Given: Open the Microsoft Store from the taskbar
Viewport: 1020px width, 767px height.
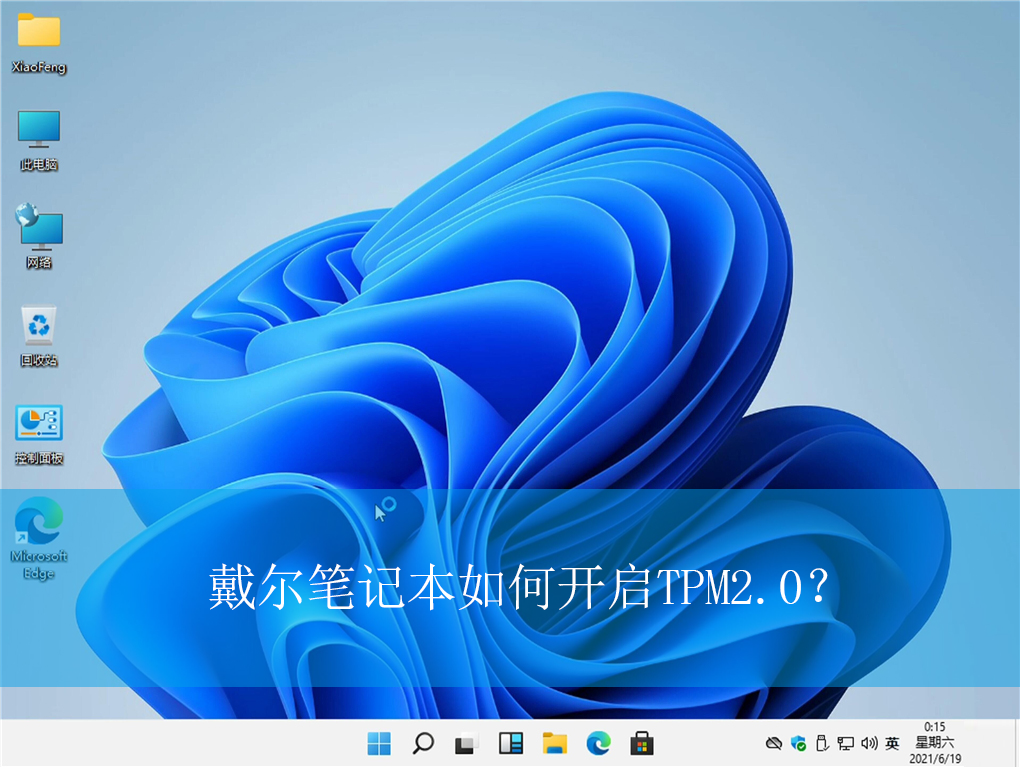Looking at the screenshot, I should click(640, 743).
